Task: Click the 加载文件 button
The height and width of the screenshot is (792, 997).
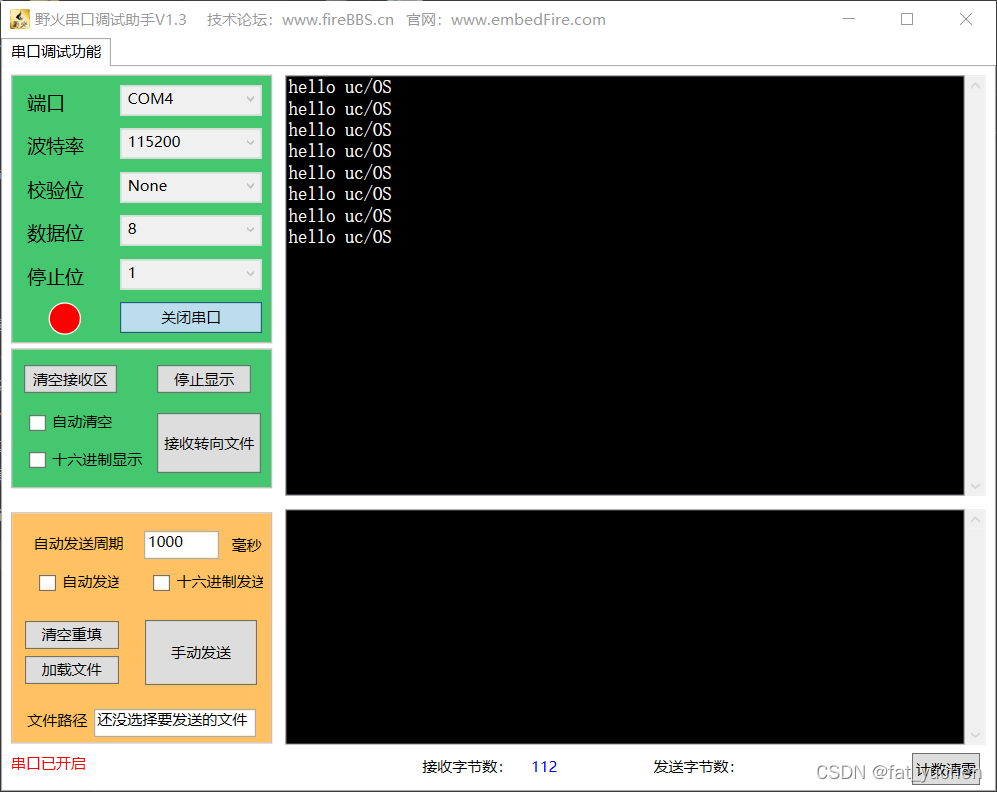Action: click(x=72, y=670)
